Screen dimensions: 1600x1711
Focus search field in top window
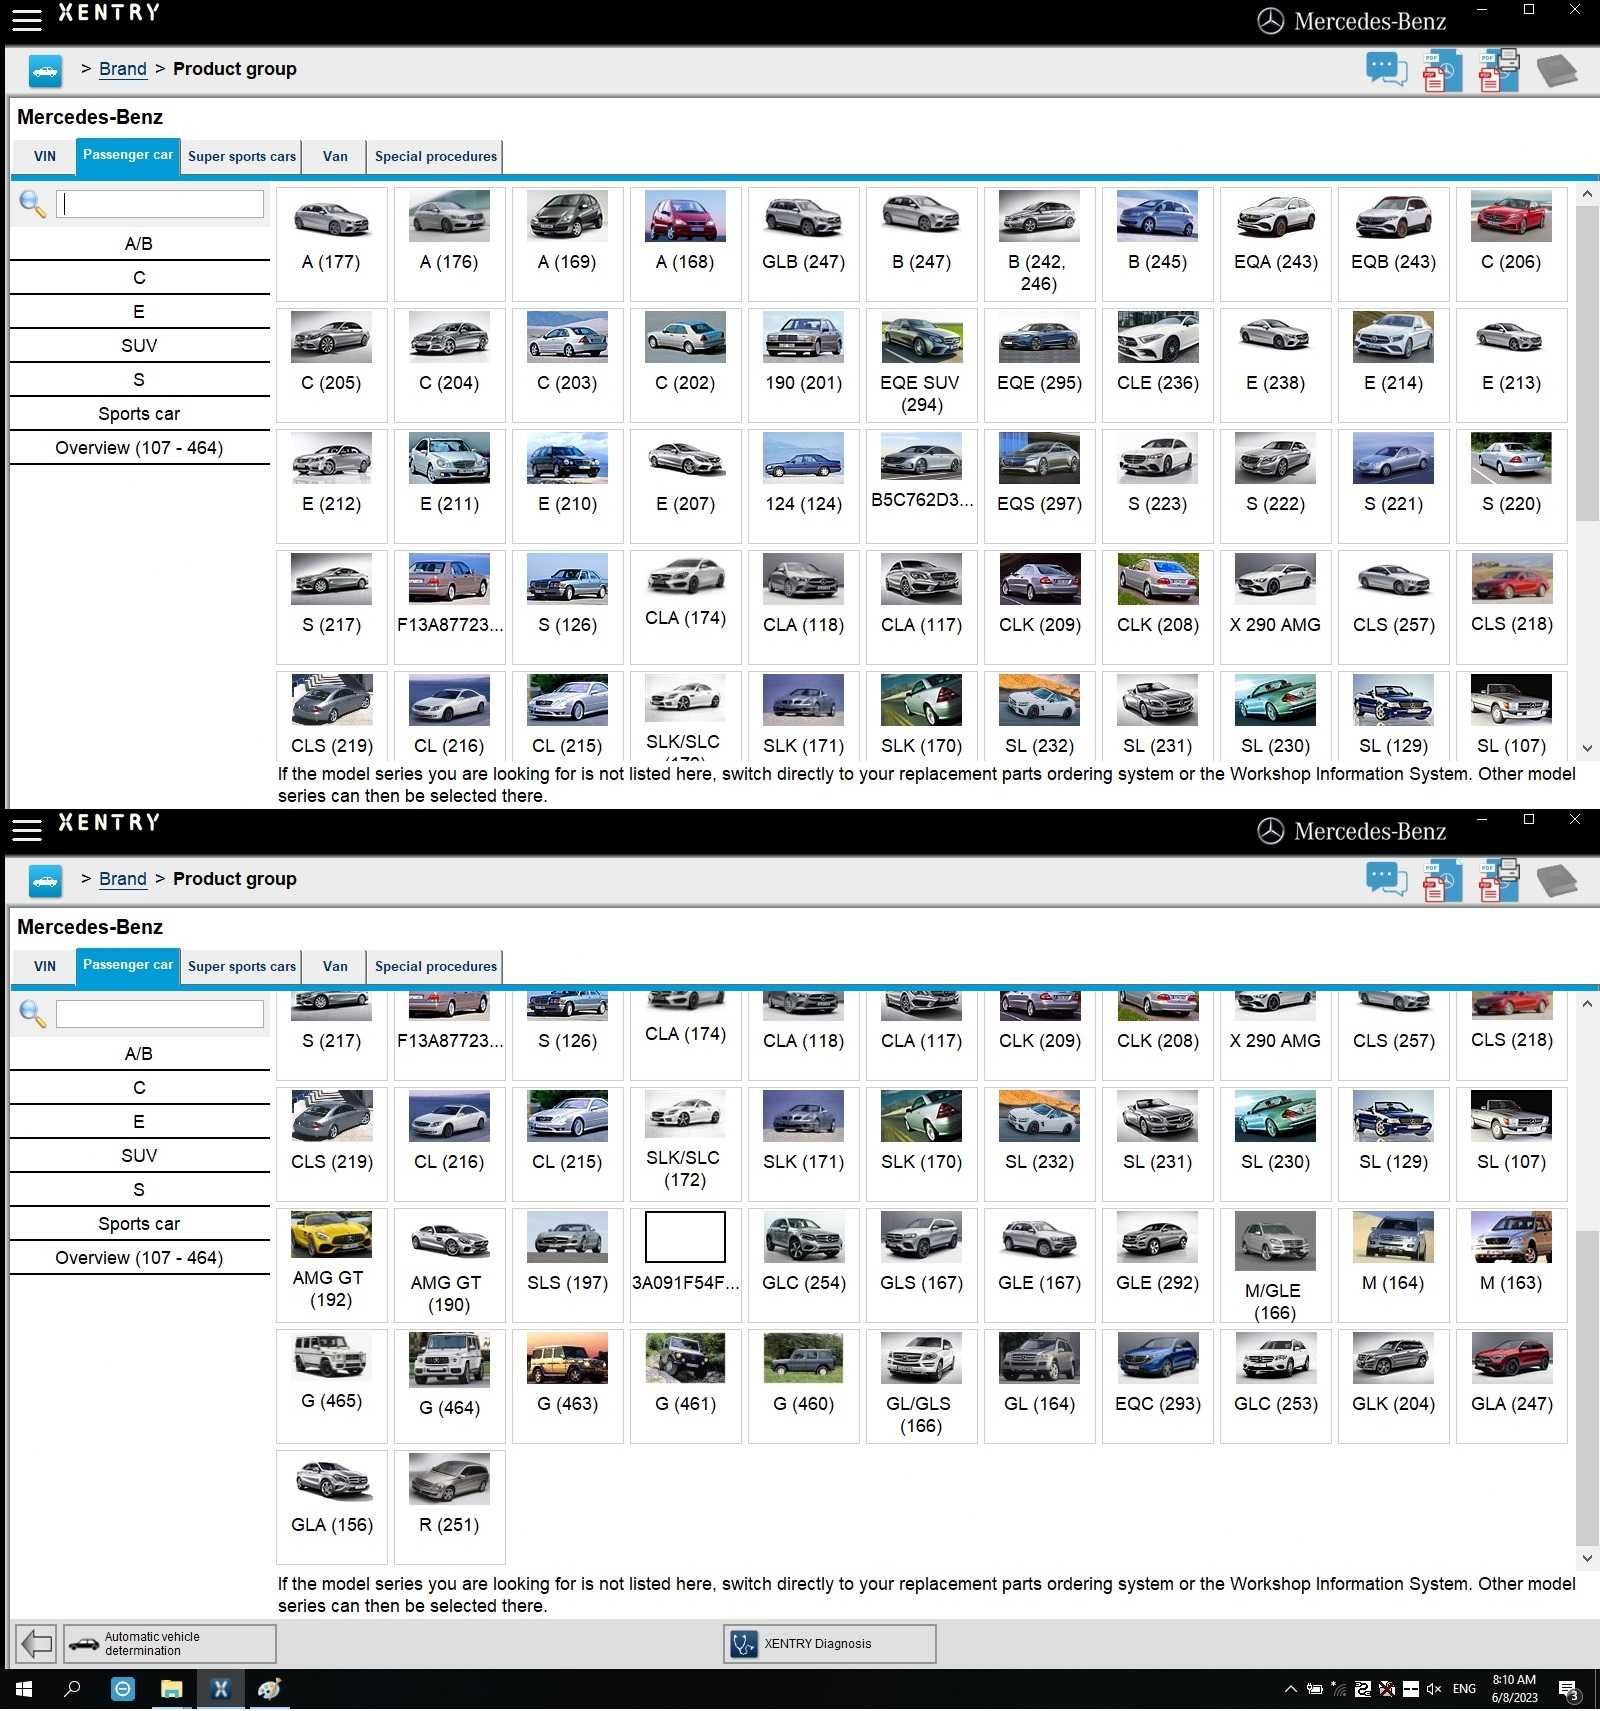pos(160,204)
